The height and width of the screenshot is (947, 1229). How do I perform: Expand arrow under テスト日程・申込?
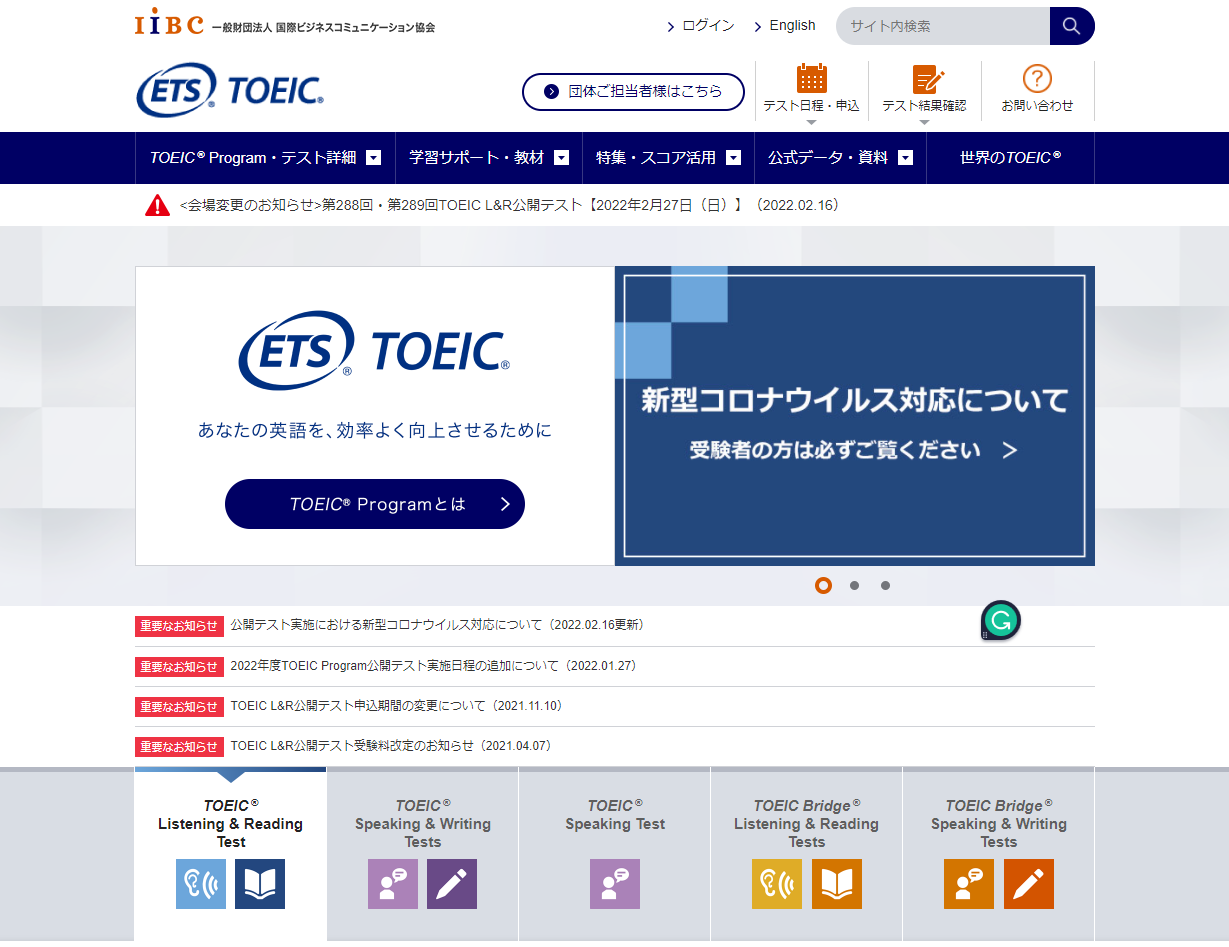click(812, 123)
